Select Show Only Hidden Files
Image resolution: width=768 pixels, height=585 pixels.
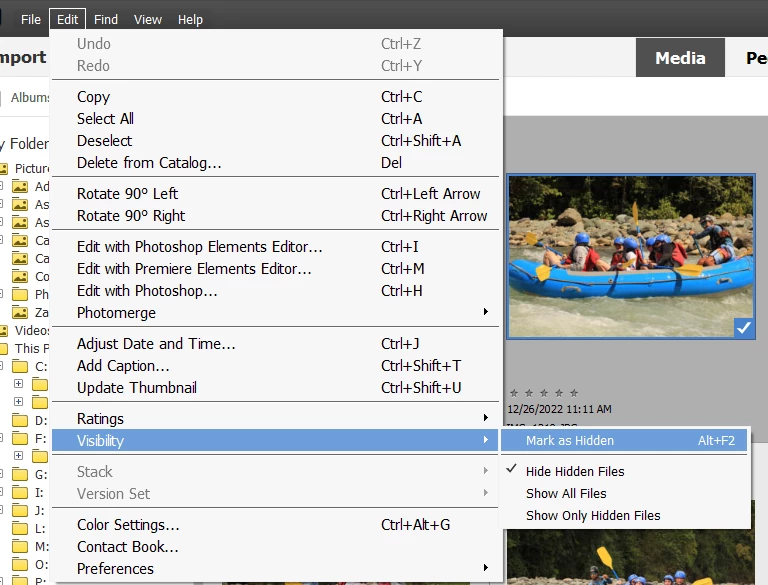(x=624, y=515)
